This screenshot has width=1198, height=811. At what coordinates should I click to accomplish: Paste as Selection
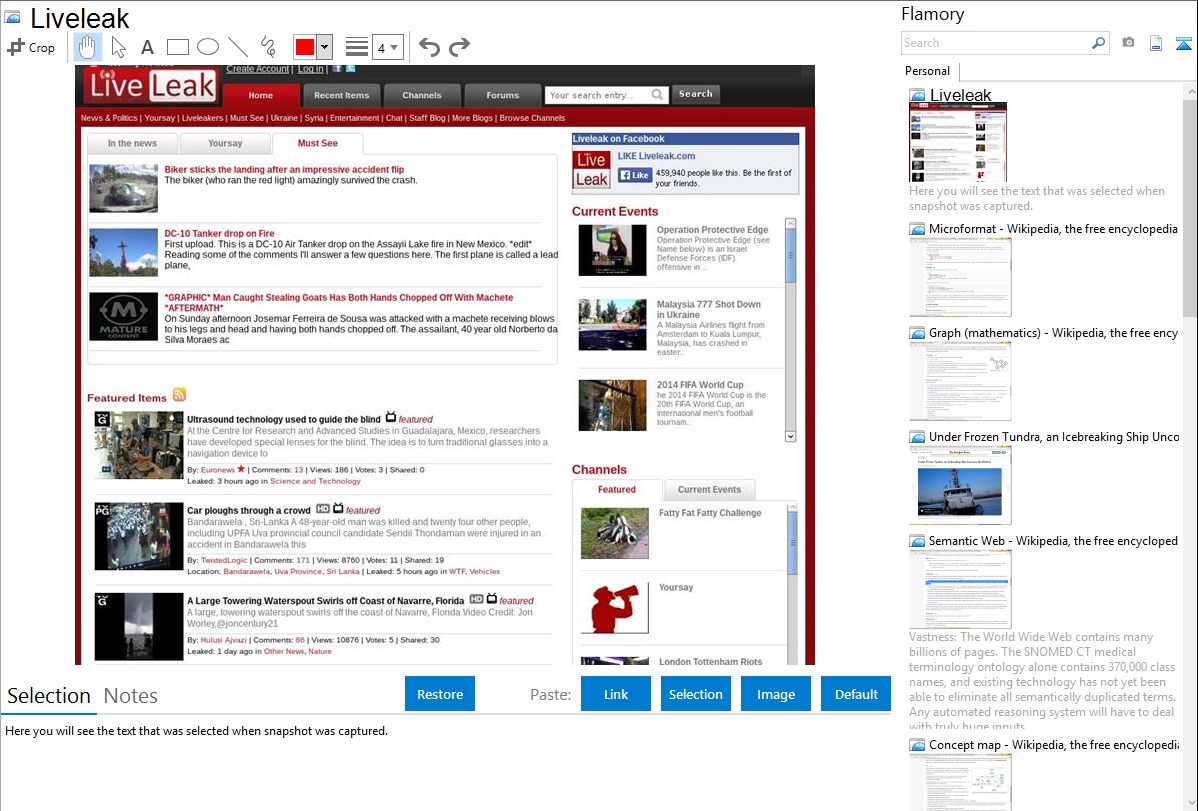[x=695, y=694]
